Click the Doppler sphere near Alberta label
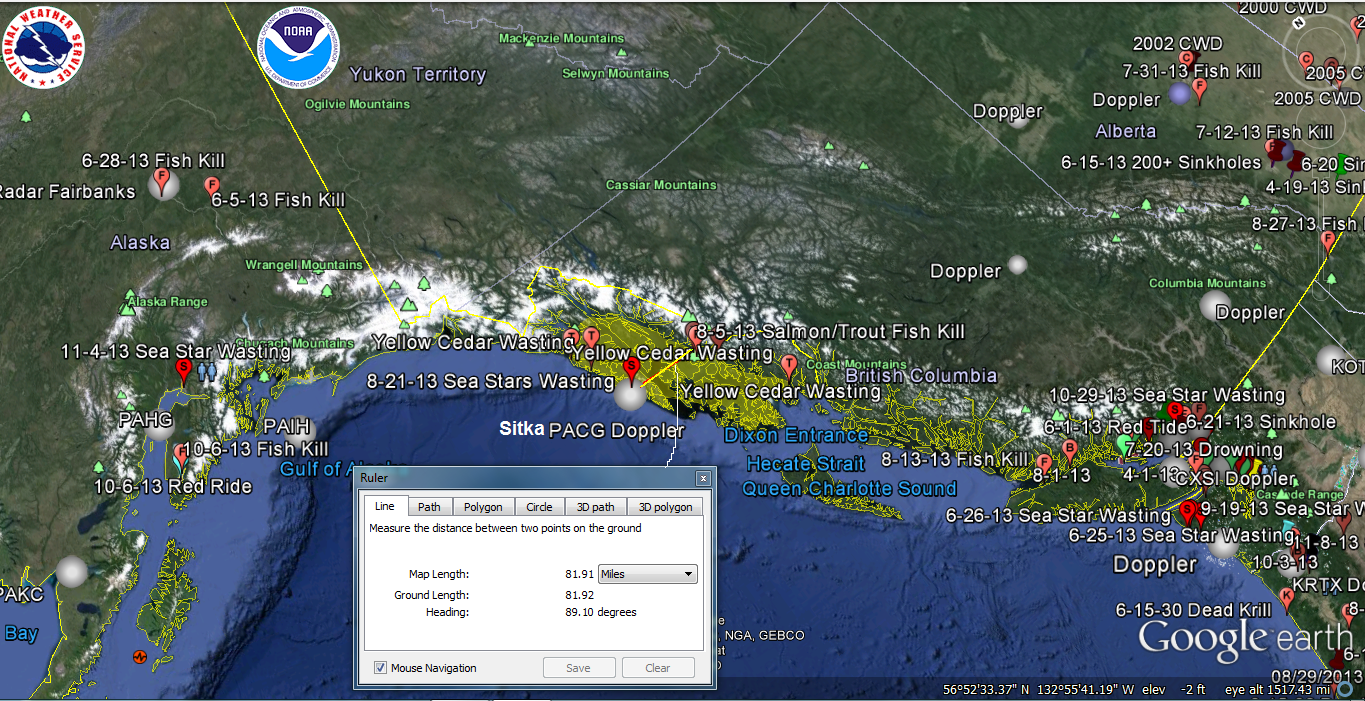1365x701 pixels. 1180,93
